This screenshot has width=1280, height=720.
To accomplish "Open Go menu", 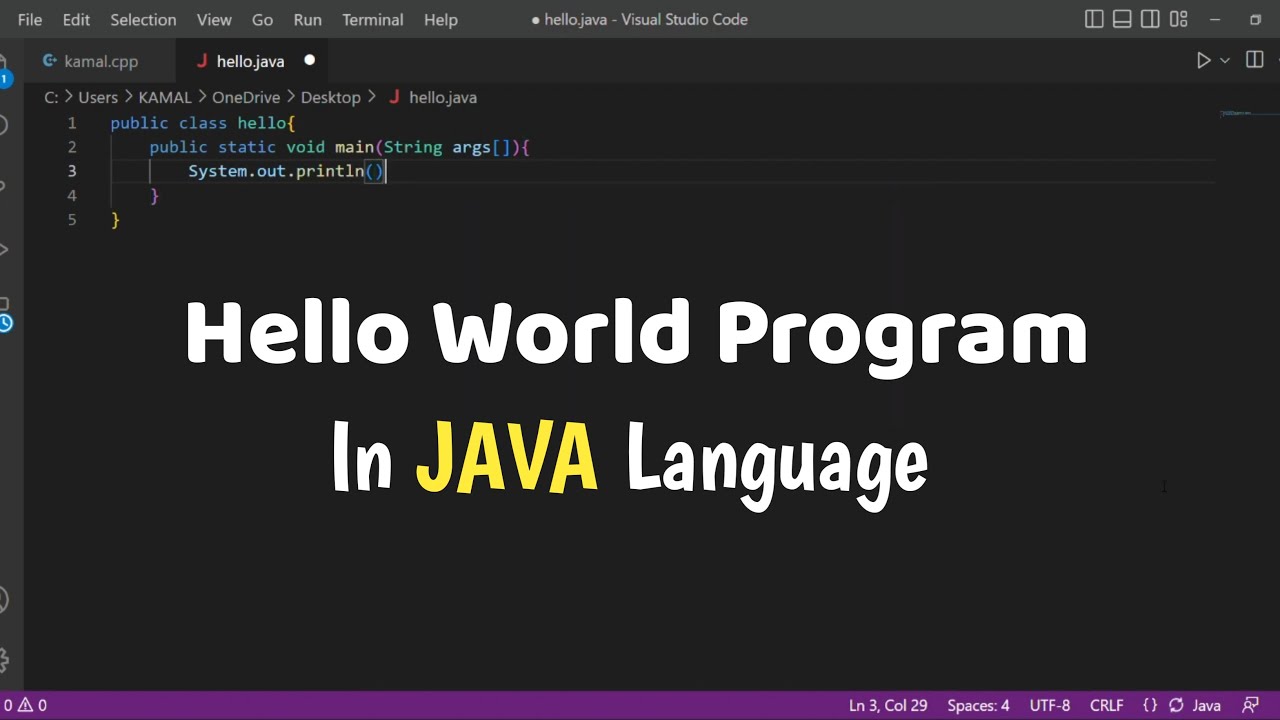I will click(262, 19).
